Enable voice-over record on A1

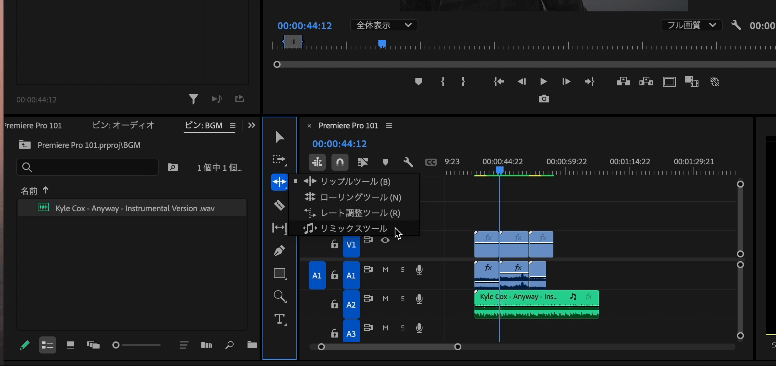[419, 270]
